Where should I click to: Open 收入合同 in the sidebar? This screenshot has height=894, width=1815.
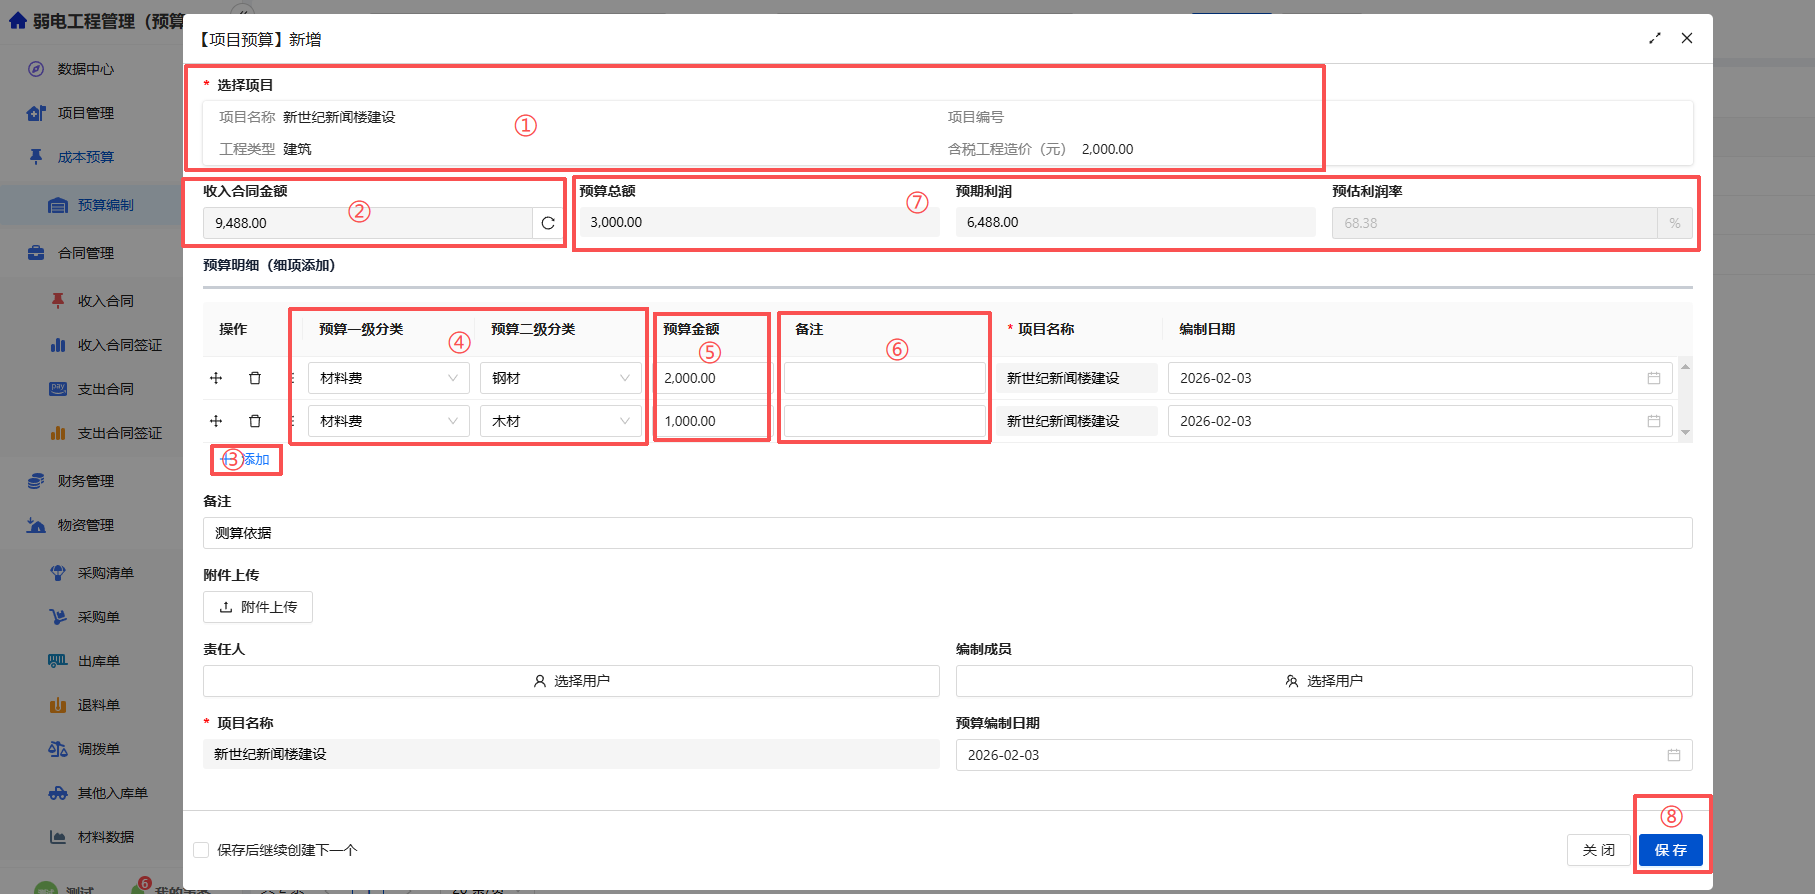click(105, 301)
